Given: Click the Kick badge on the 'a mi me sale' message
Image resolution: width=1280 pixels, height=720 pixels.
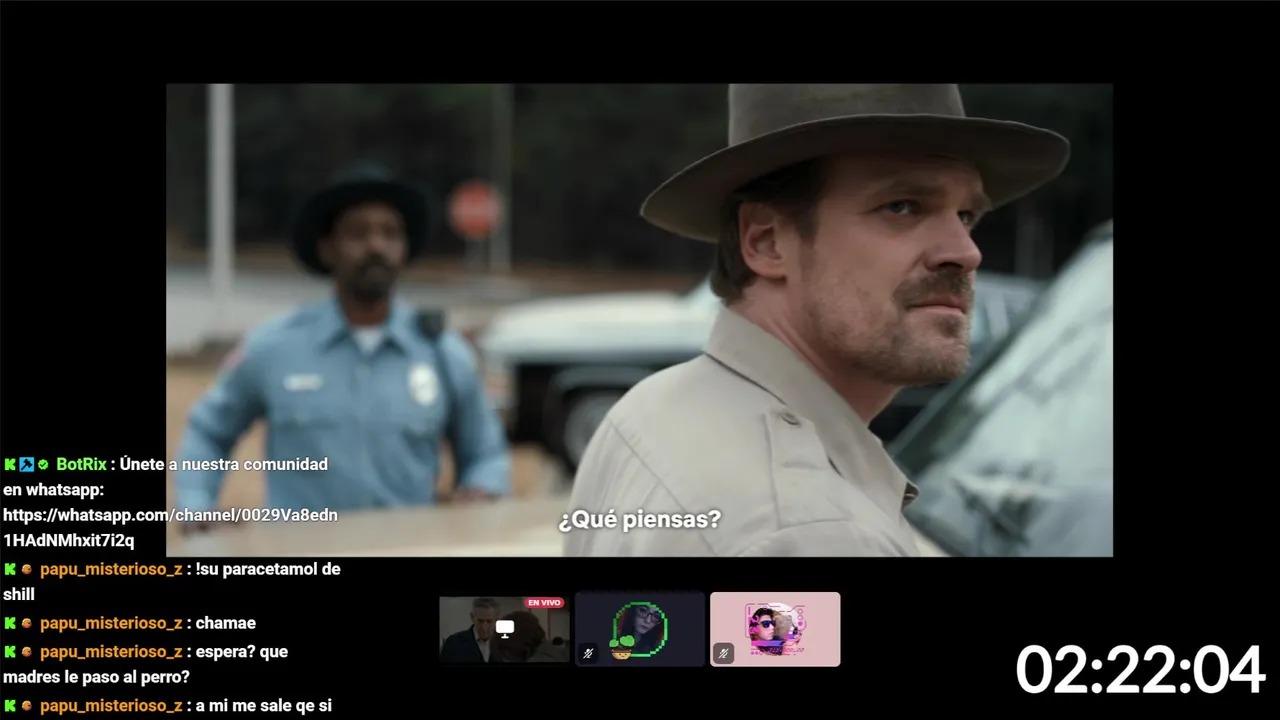Looking at the screenshot, I should [x=10, y=706].
